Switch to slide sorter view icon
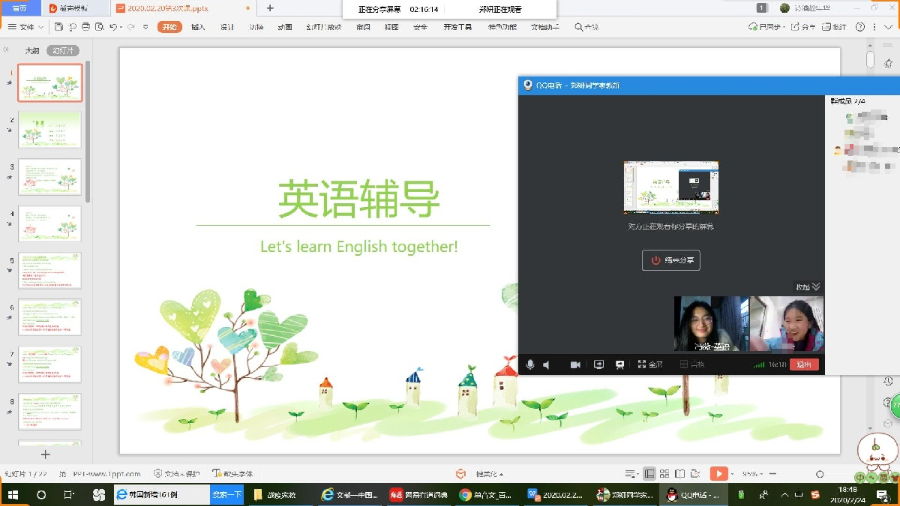The width and height of the screenshot is (900, 506). [x=665, y=474]
